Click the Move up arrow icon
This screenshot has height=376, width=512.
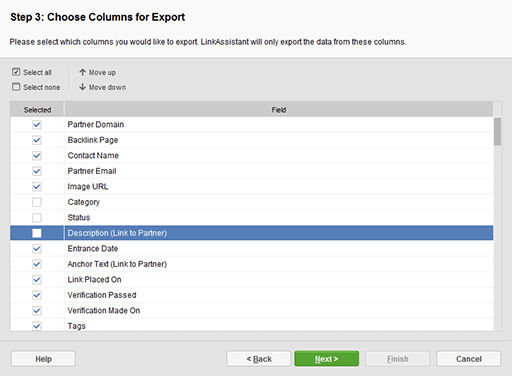click(x=82, y=72)
